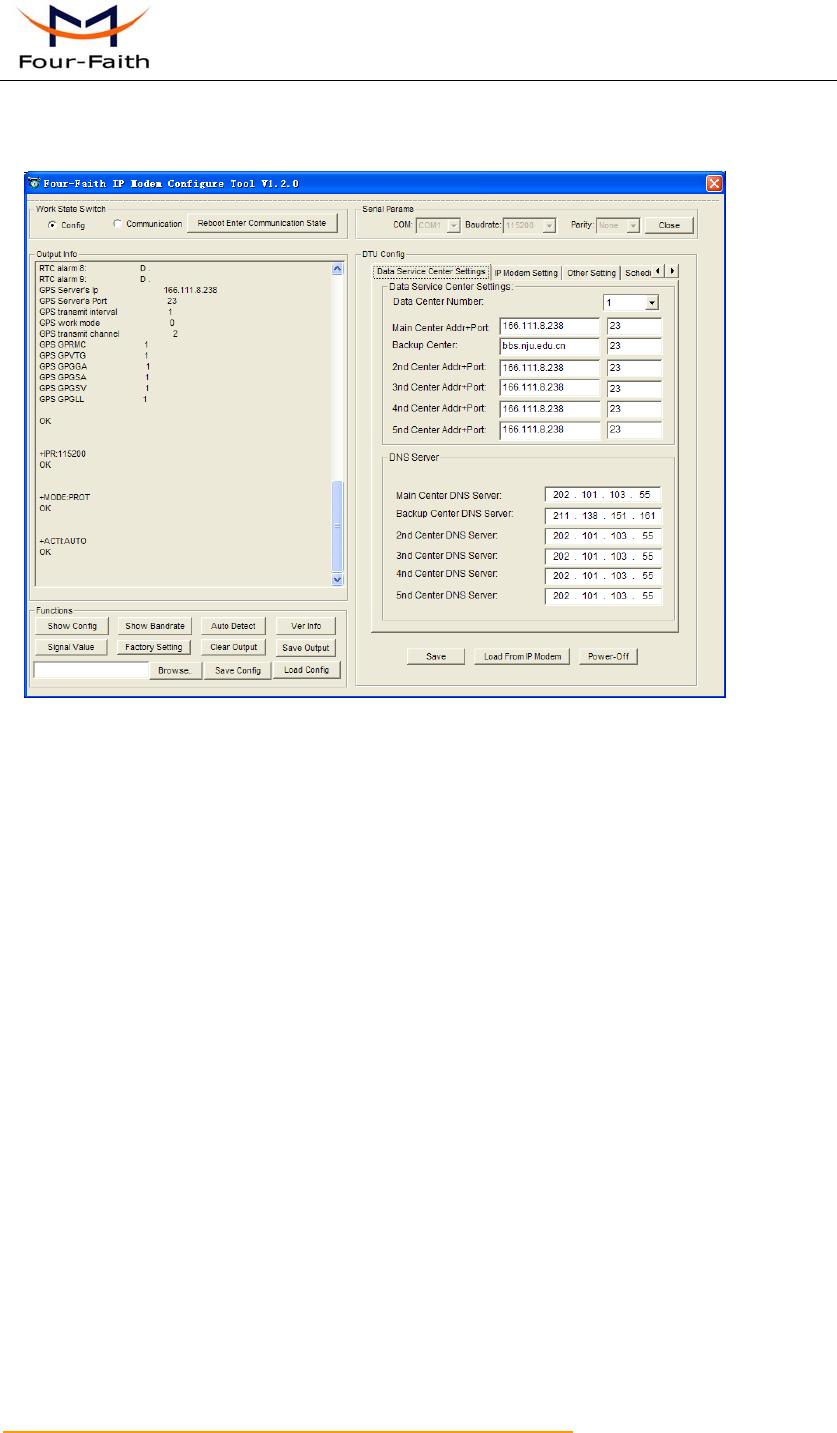Click 2nd Center DNS Server field
Screen dimensions: 837x1433
click(x=603, y=536)
